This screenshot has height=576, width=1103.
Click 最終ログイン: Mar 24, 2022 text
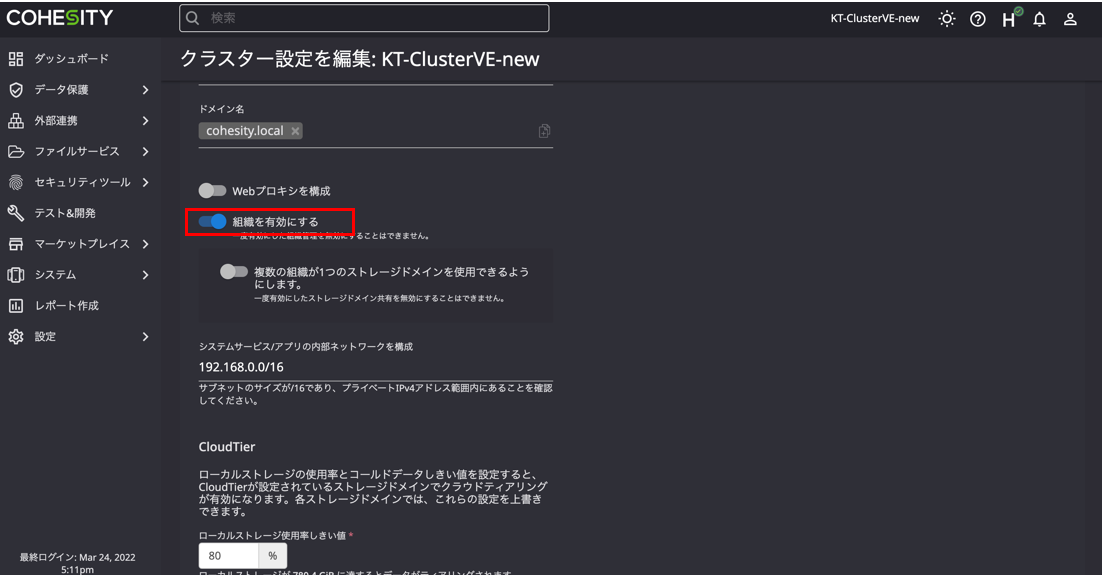(x=77, y=557)
